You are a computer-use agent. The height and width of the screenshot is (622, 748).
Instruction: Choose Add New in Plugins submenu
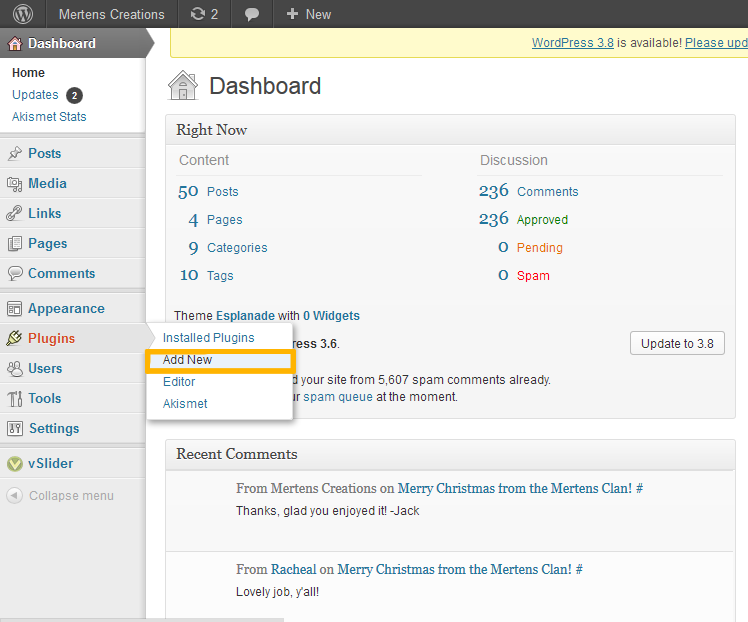pyautogui.click(x=187, y=360)
